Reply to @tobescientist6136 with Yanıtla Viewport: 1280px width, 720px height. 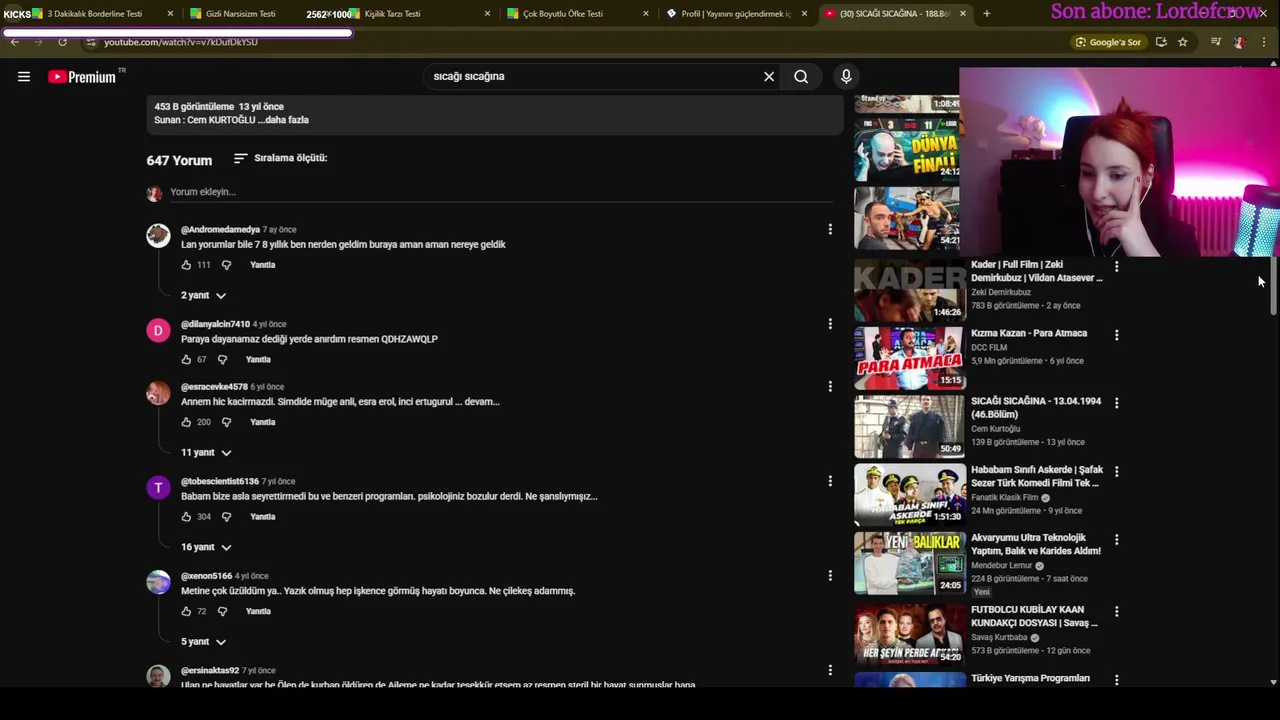coord(262,517)
